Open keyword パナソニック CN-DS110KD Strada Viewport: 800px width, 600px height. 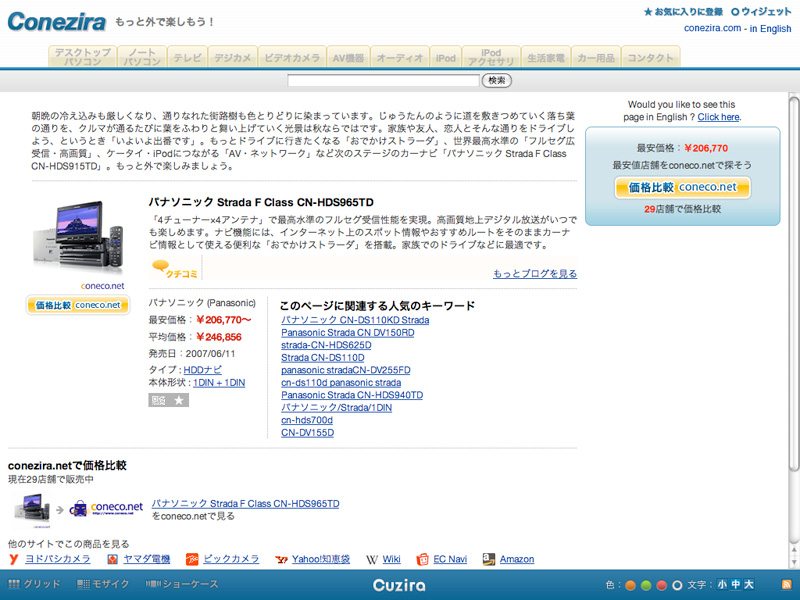click(355, 320)
